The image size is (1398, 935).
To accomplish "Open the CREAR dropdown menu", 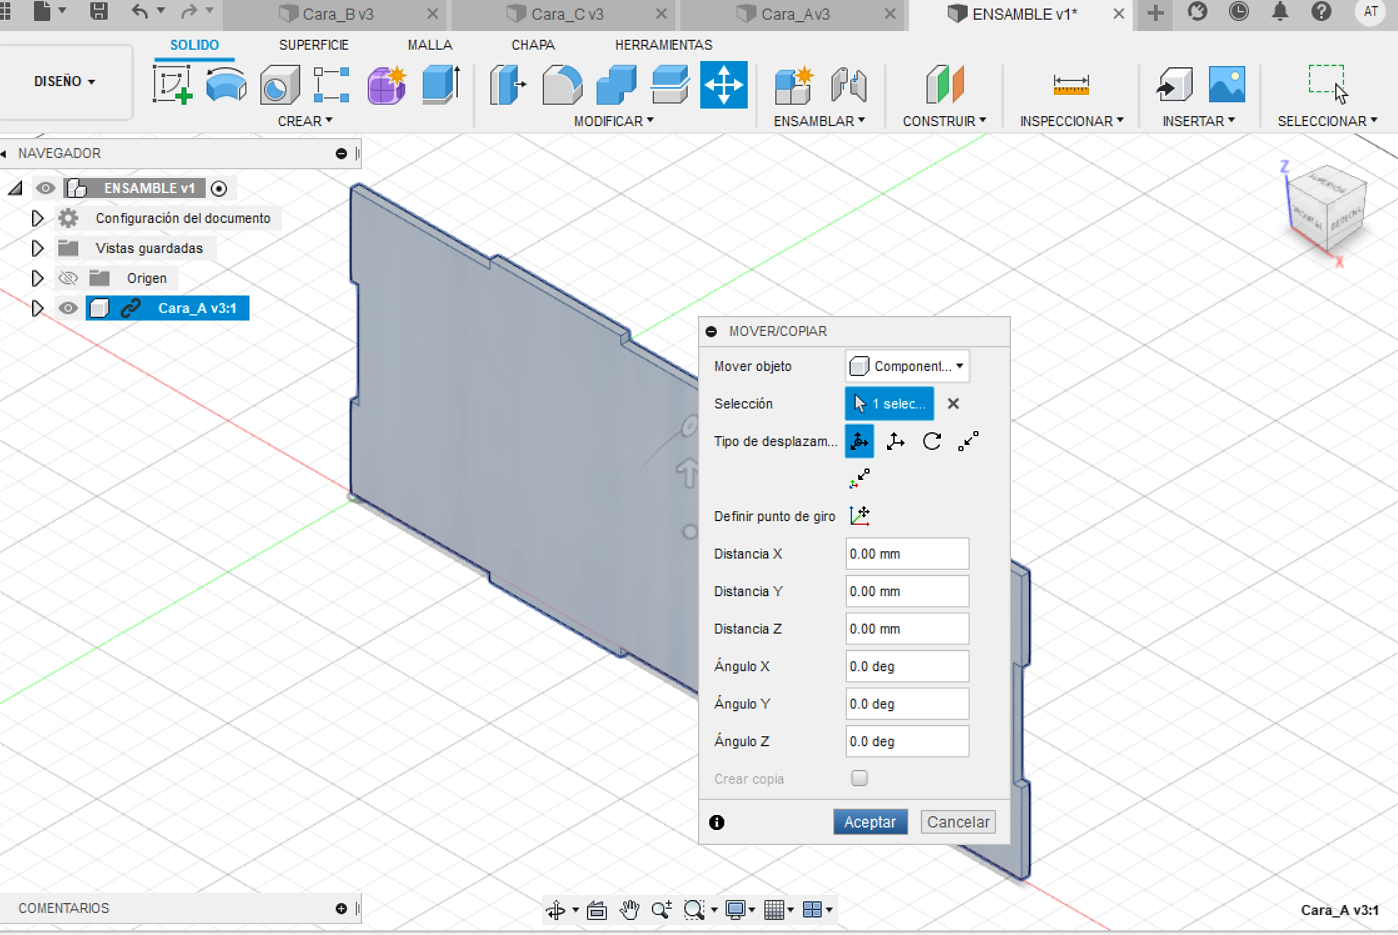I will pyautogui.click(x=305, y=121).
